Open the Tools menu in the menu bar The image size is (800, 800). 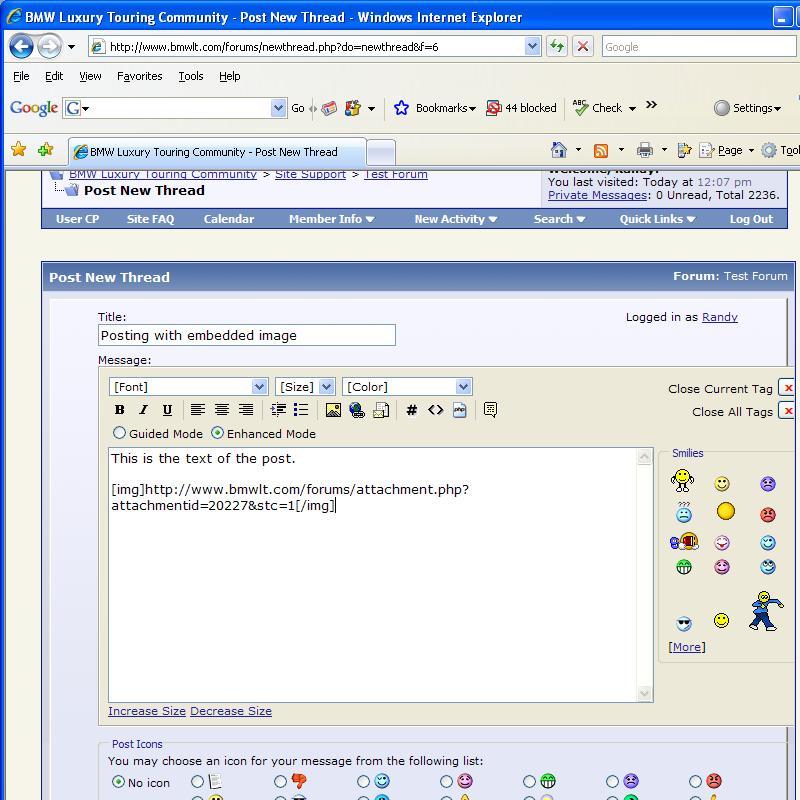click(x=191, y=76)
